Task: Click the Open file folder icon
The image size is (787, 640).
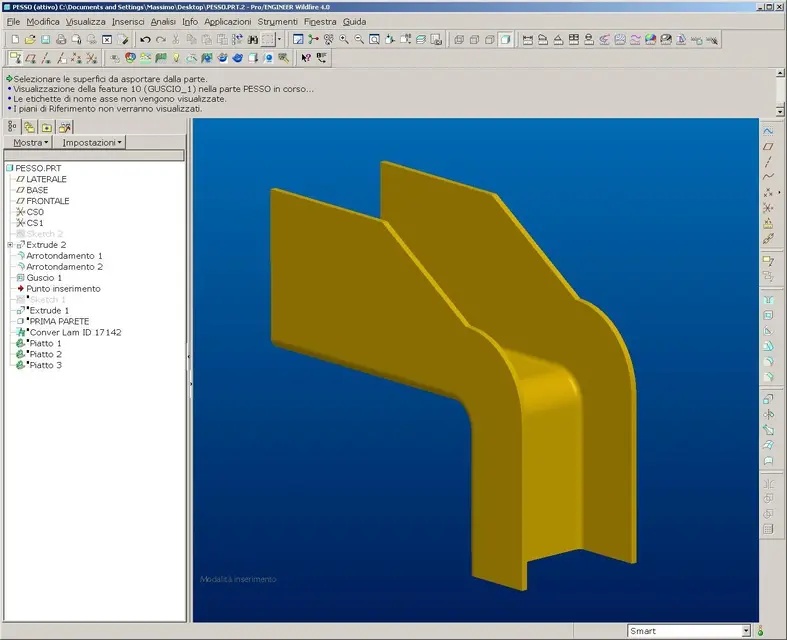Action: tap(30, 40)
